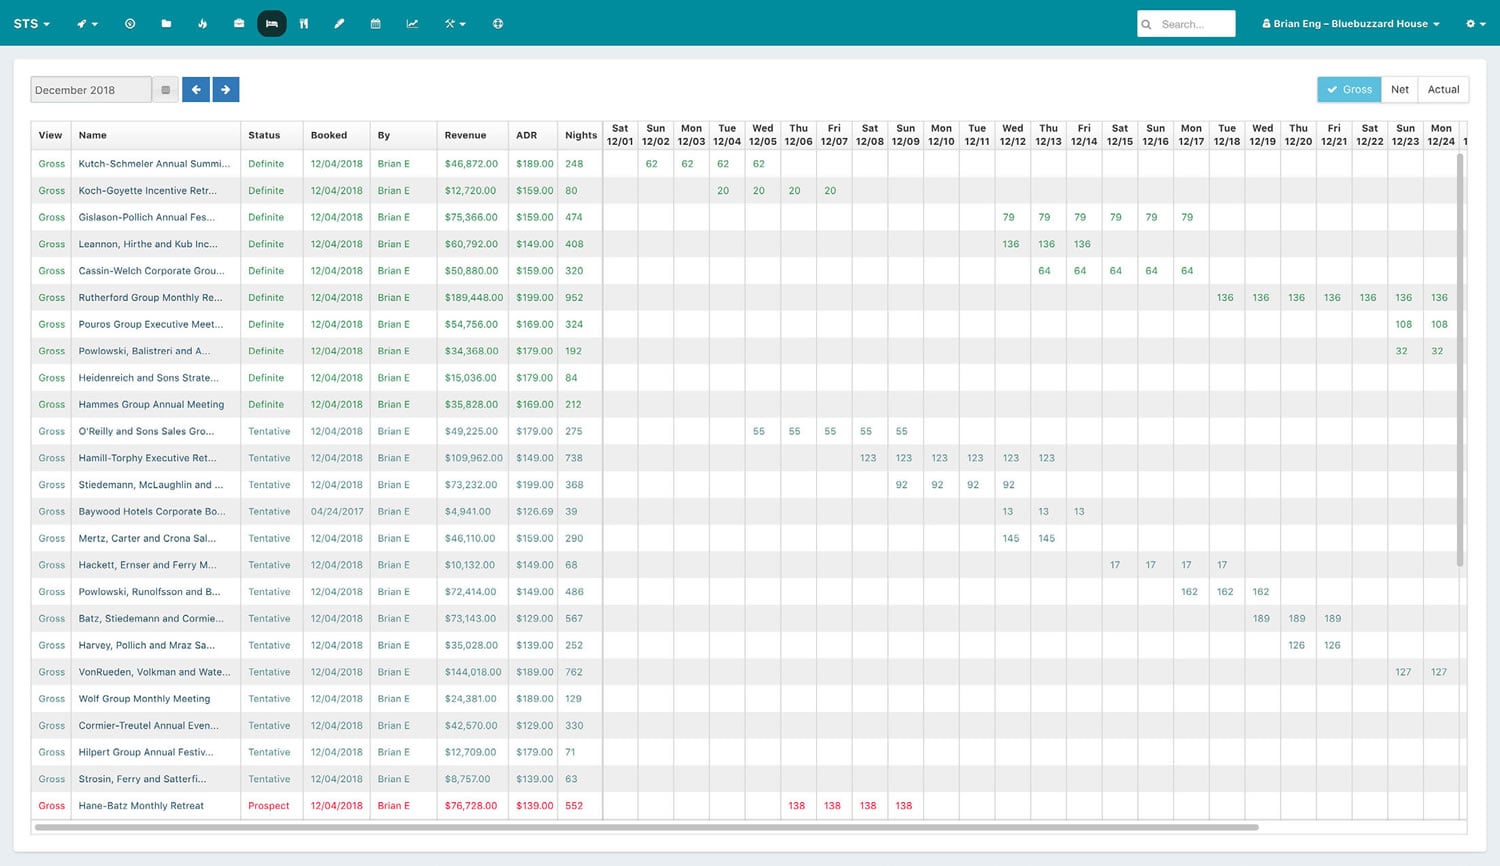
Task: Open the calendar module icon
Action: [375, 23]
